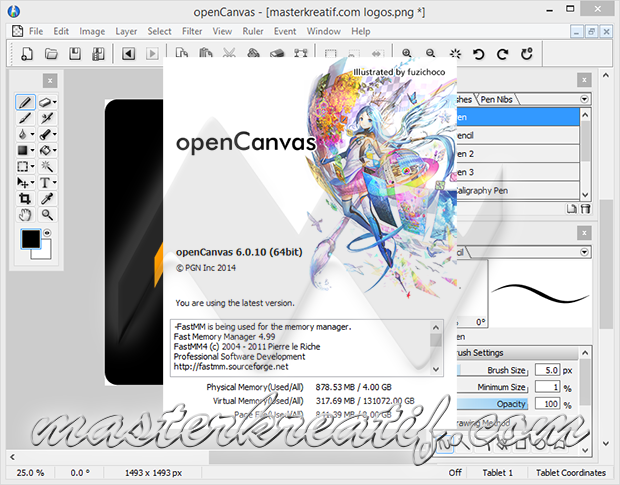Zoom out using the toolbar magnifier minus

tap(431, 53)
